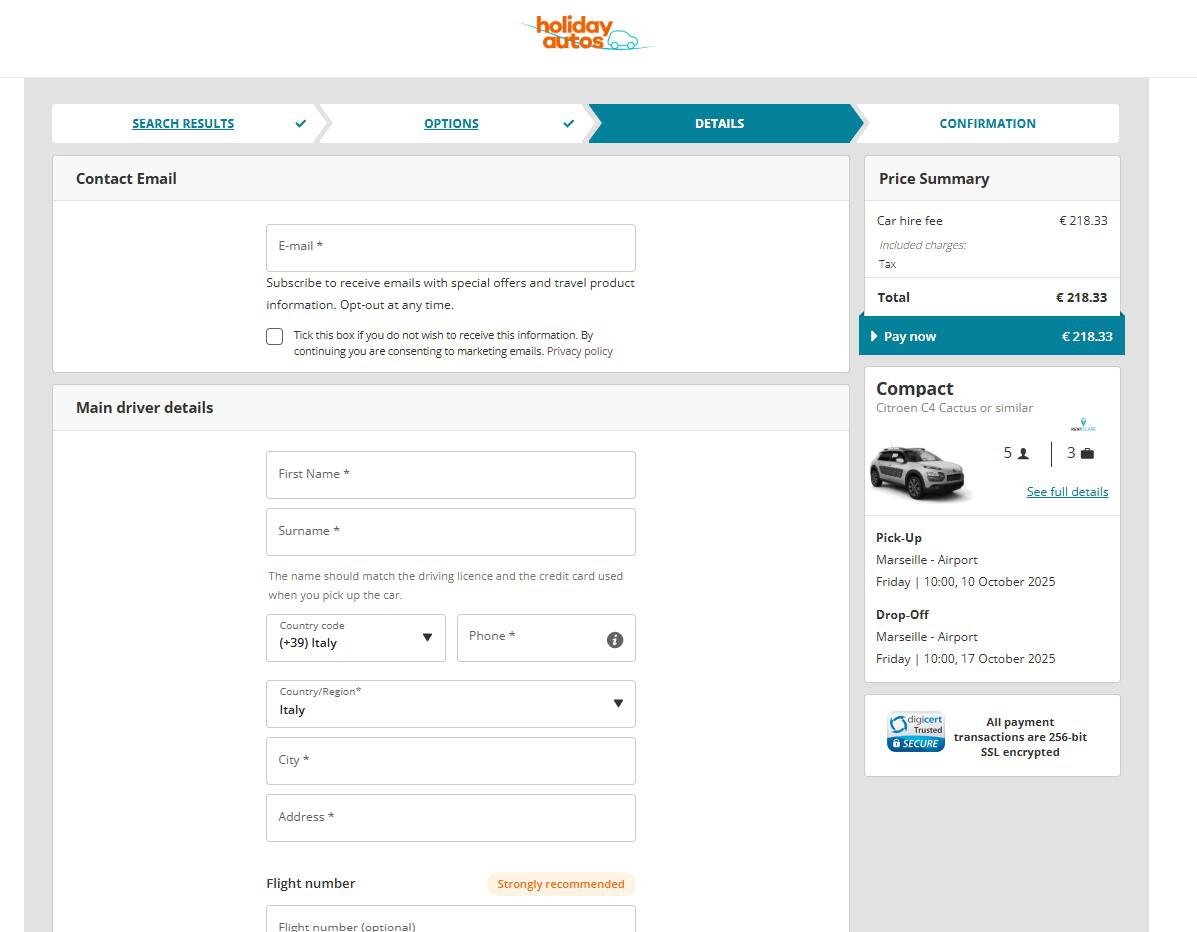Screen dimensions: 1197x932
Task: Click the DigiCert Trusted SECURE badge
Action: pyautogui.click(x=915, y=731)
